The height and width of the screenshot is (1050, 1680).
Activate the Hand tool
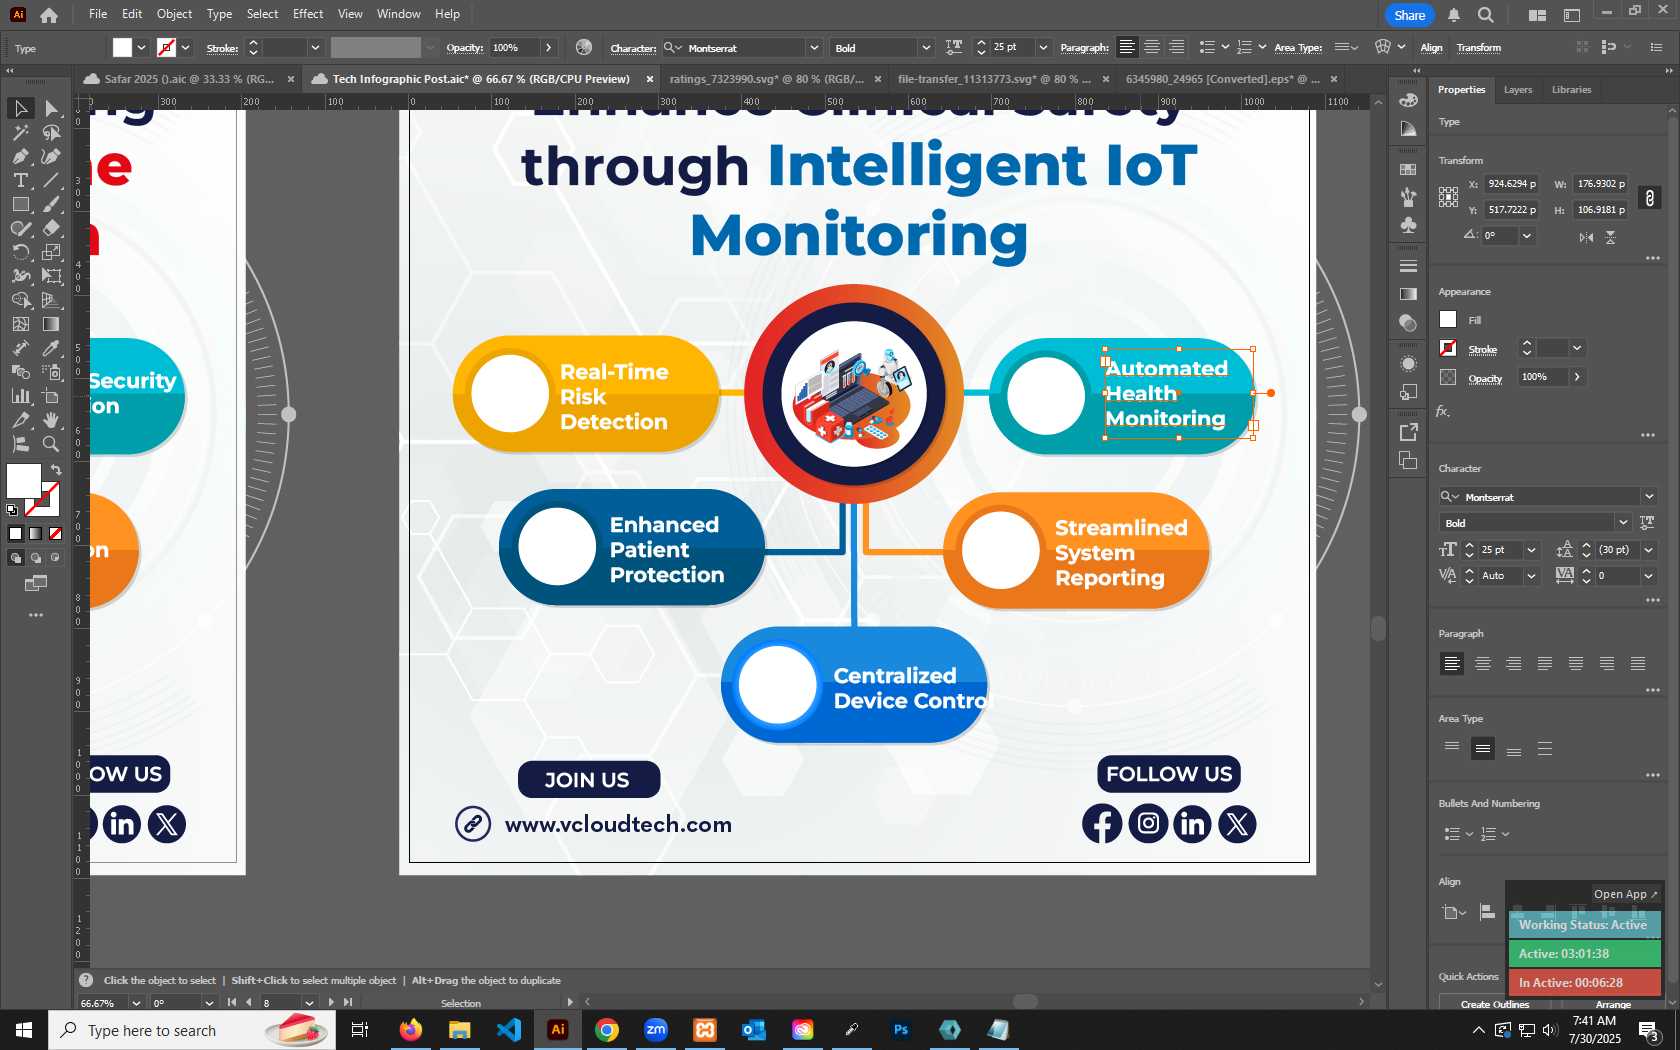coord(51,420)
